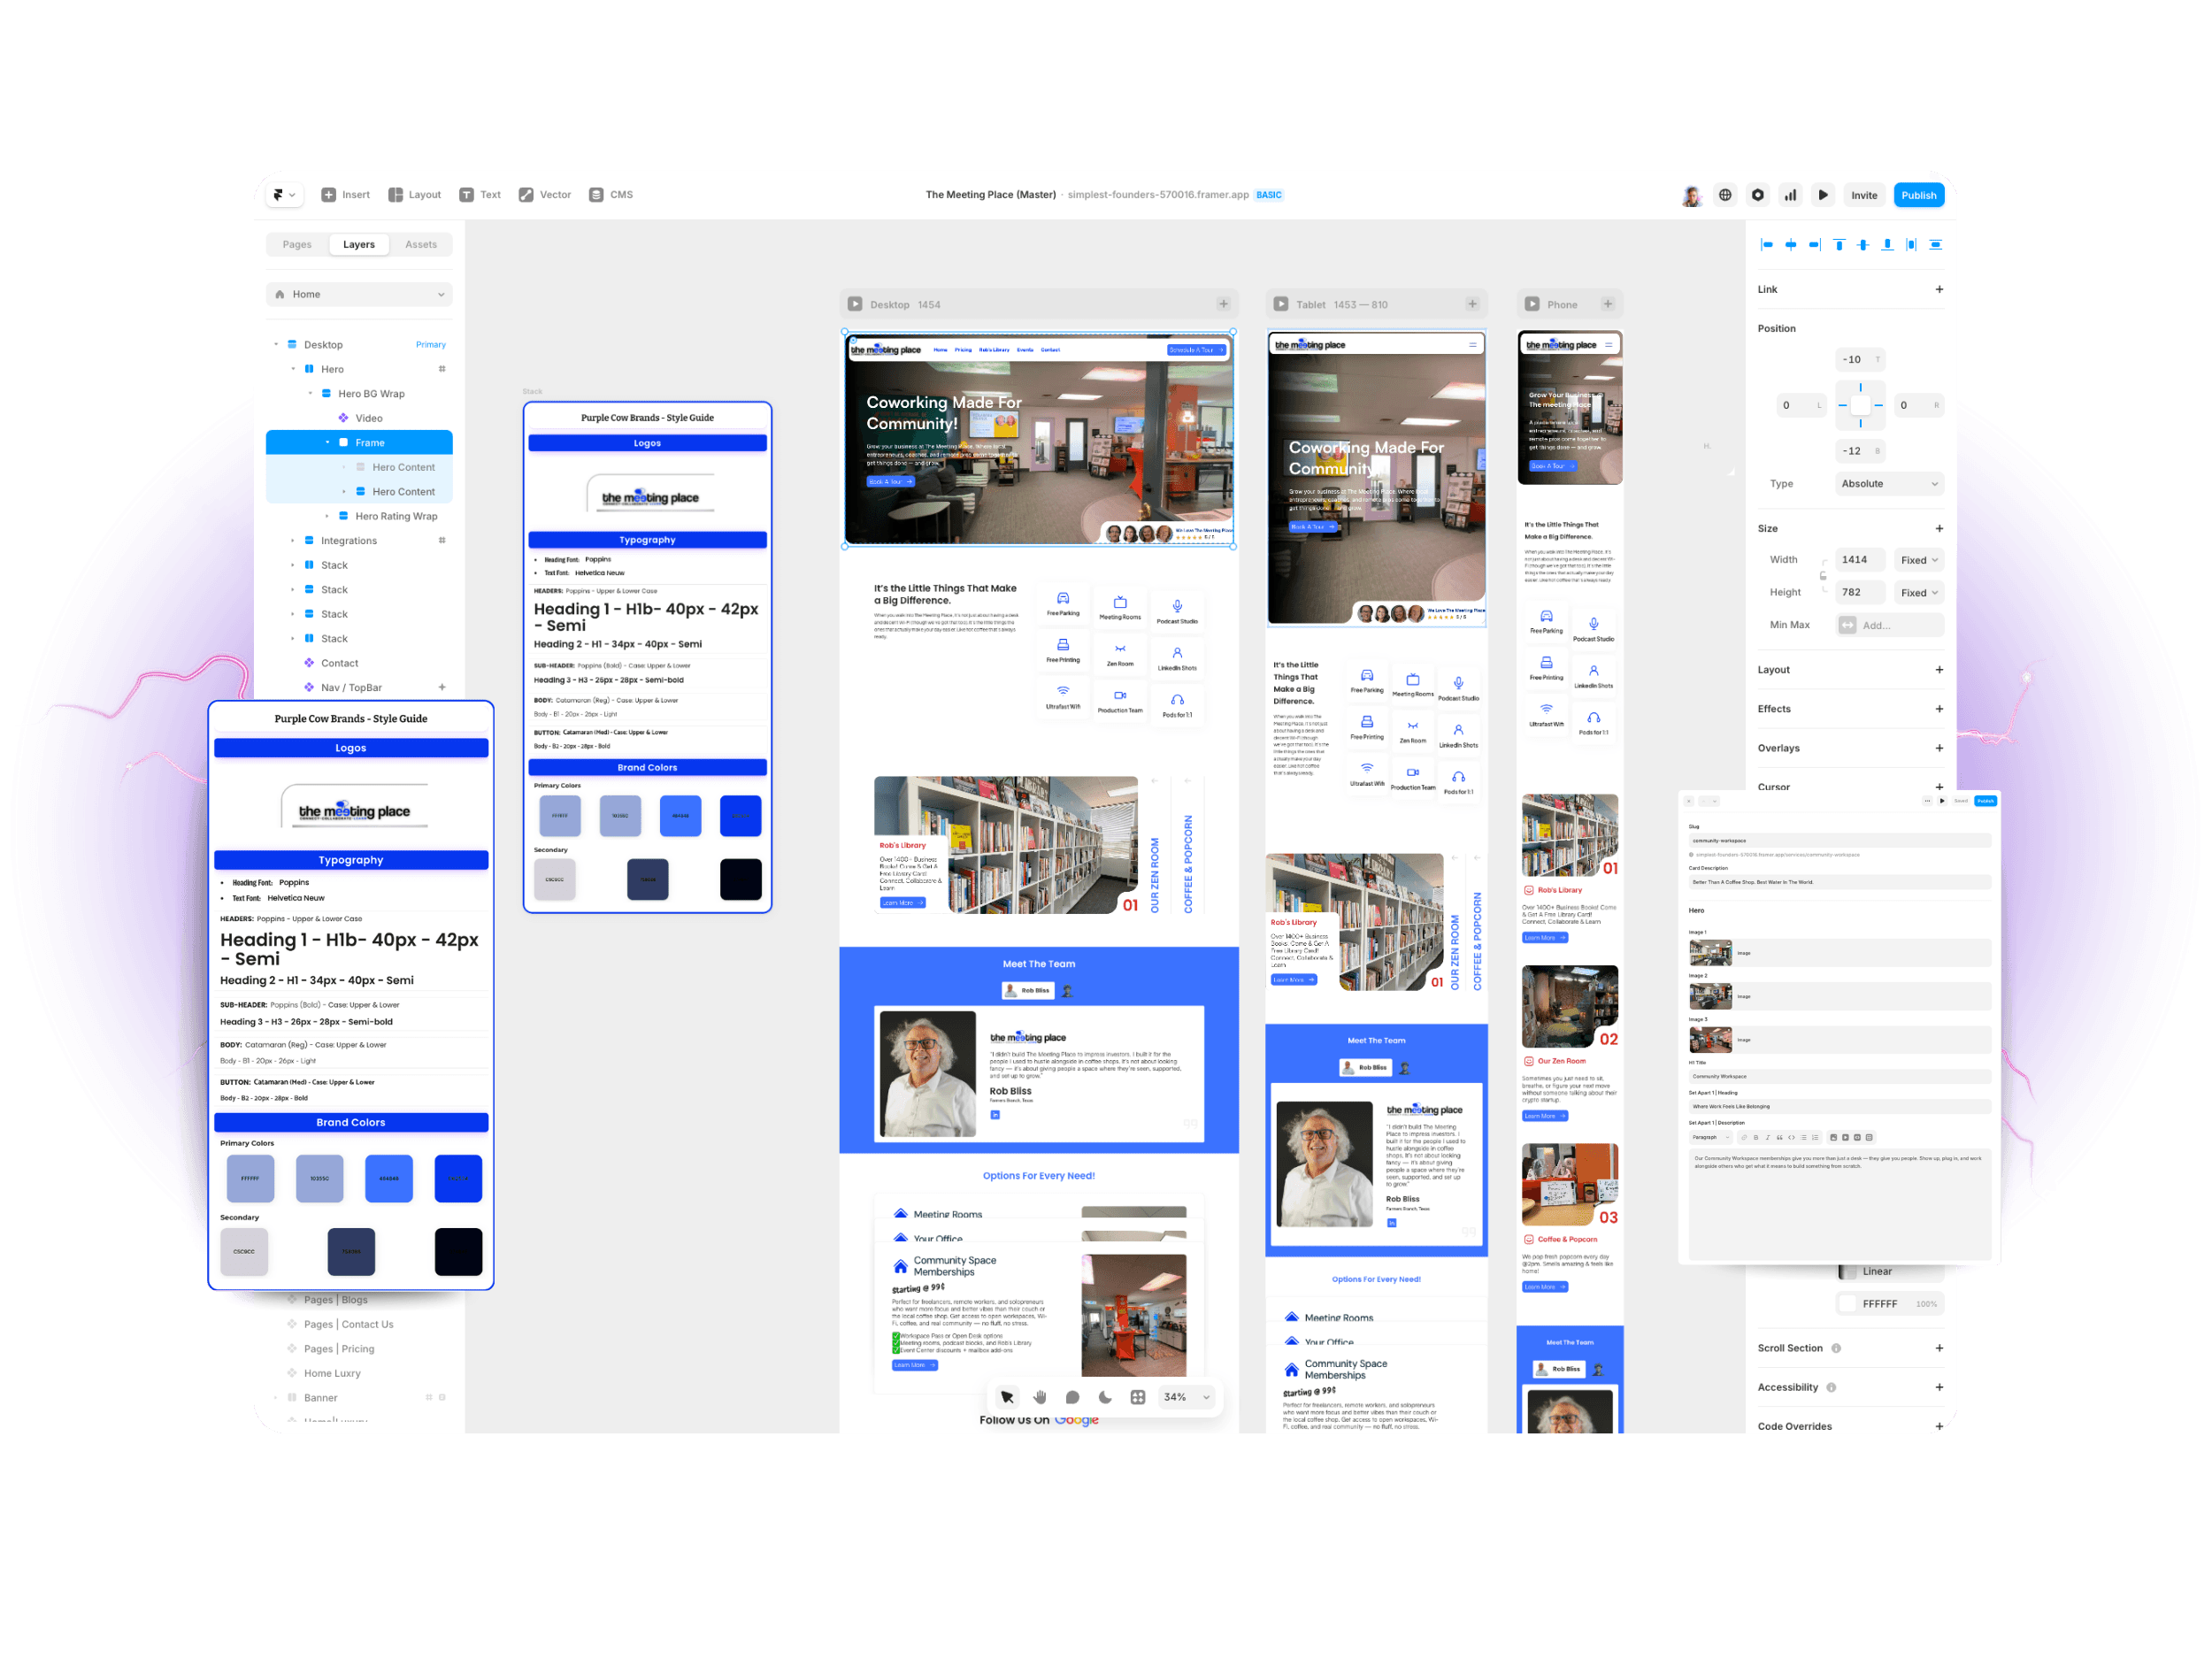The height and width of the screenshot is (1659, 2212).
Task: Open site settings from the top bar
Action: click(1757, 195)
